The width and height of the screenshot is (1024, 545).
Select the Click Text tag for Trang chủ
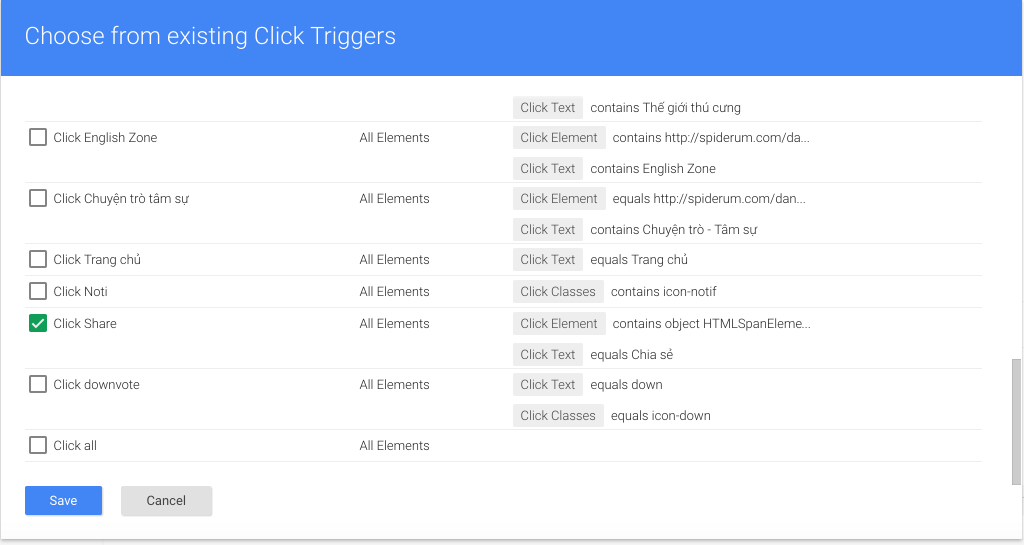(547, 260)
